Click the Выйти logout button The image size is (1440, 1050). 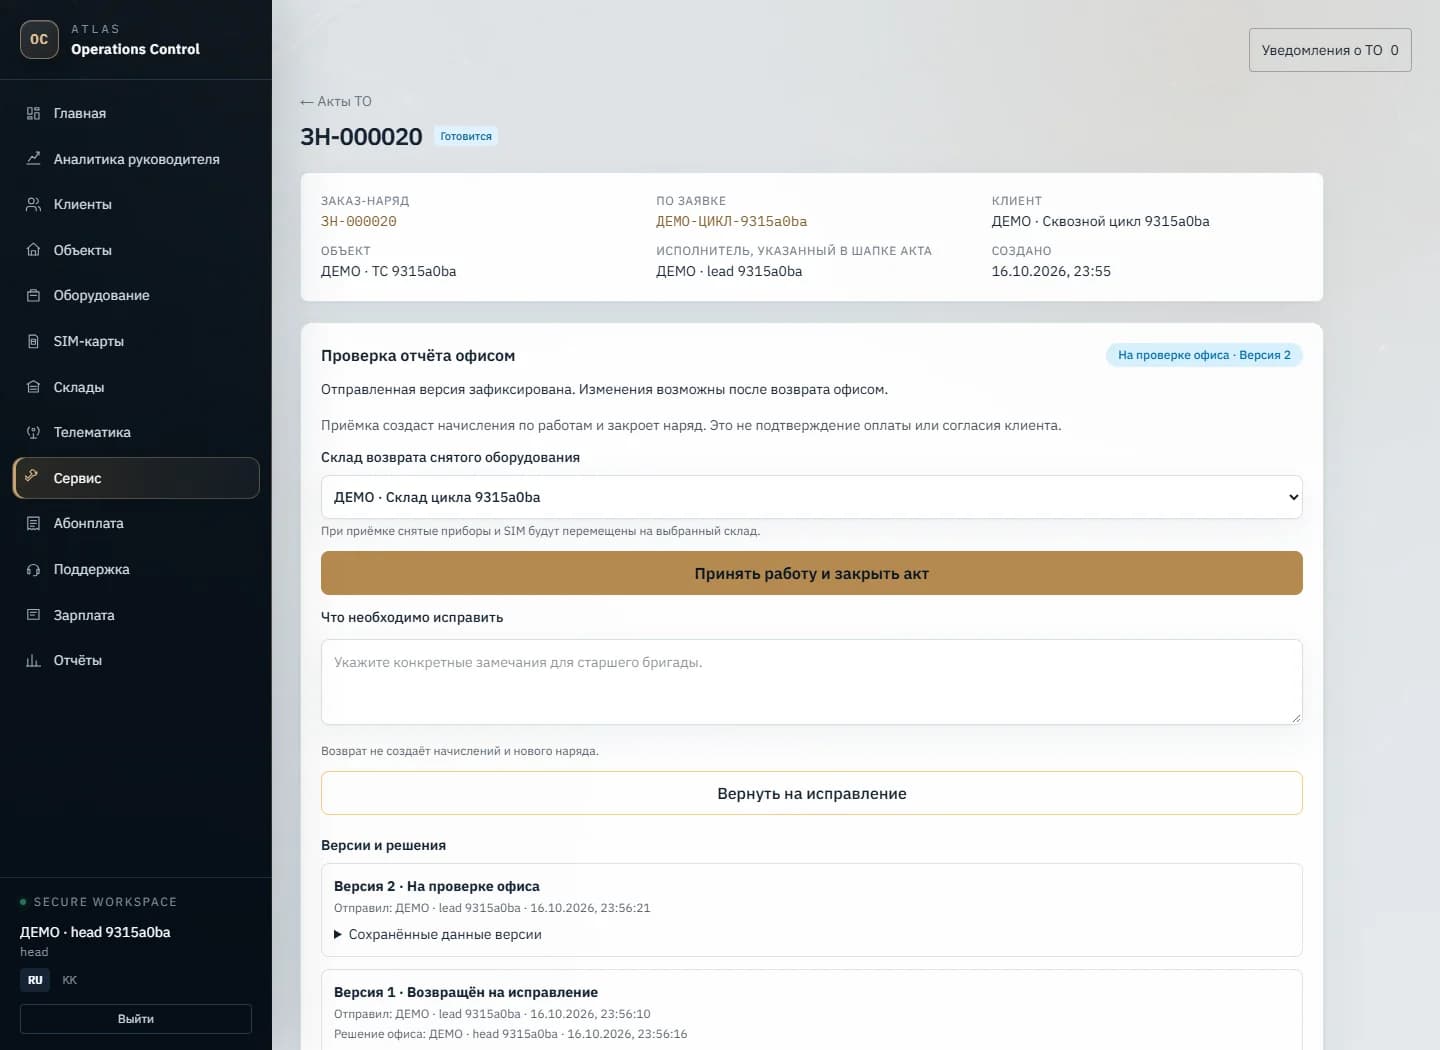[x=136, y=1019]
